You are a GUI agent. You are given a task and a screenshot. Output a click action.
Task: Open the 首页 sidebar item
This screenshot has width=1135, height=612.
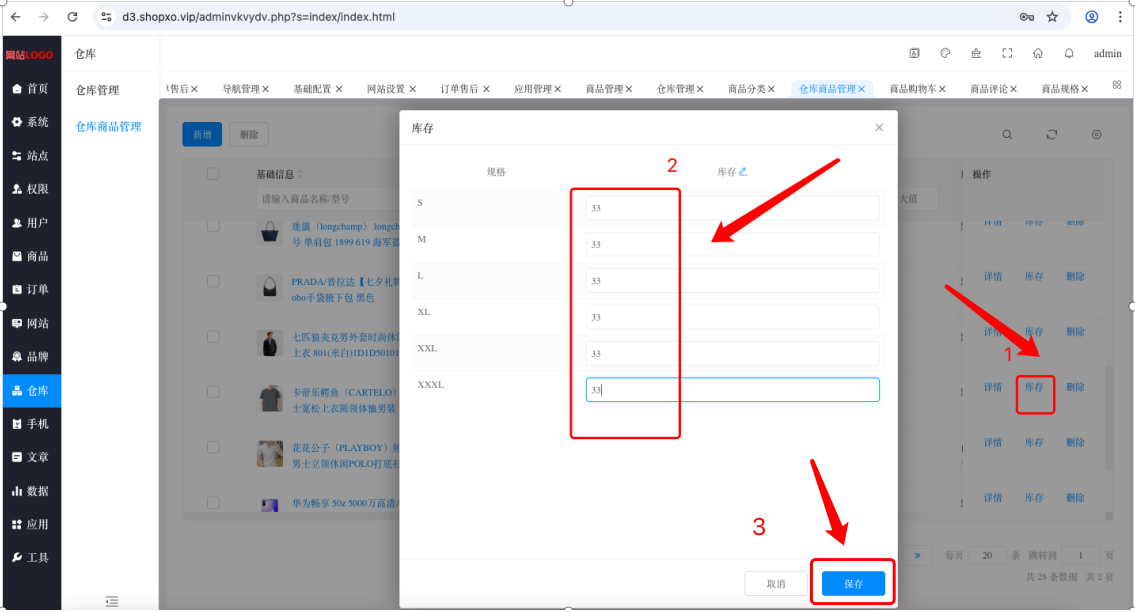tap(30, 88)
